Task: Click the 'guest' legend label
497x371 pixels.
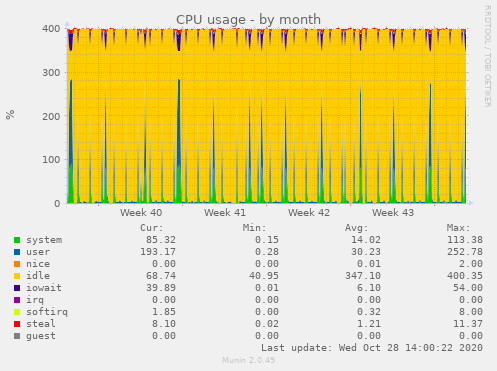Action: click(x=41, y=336)
